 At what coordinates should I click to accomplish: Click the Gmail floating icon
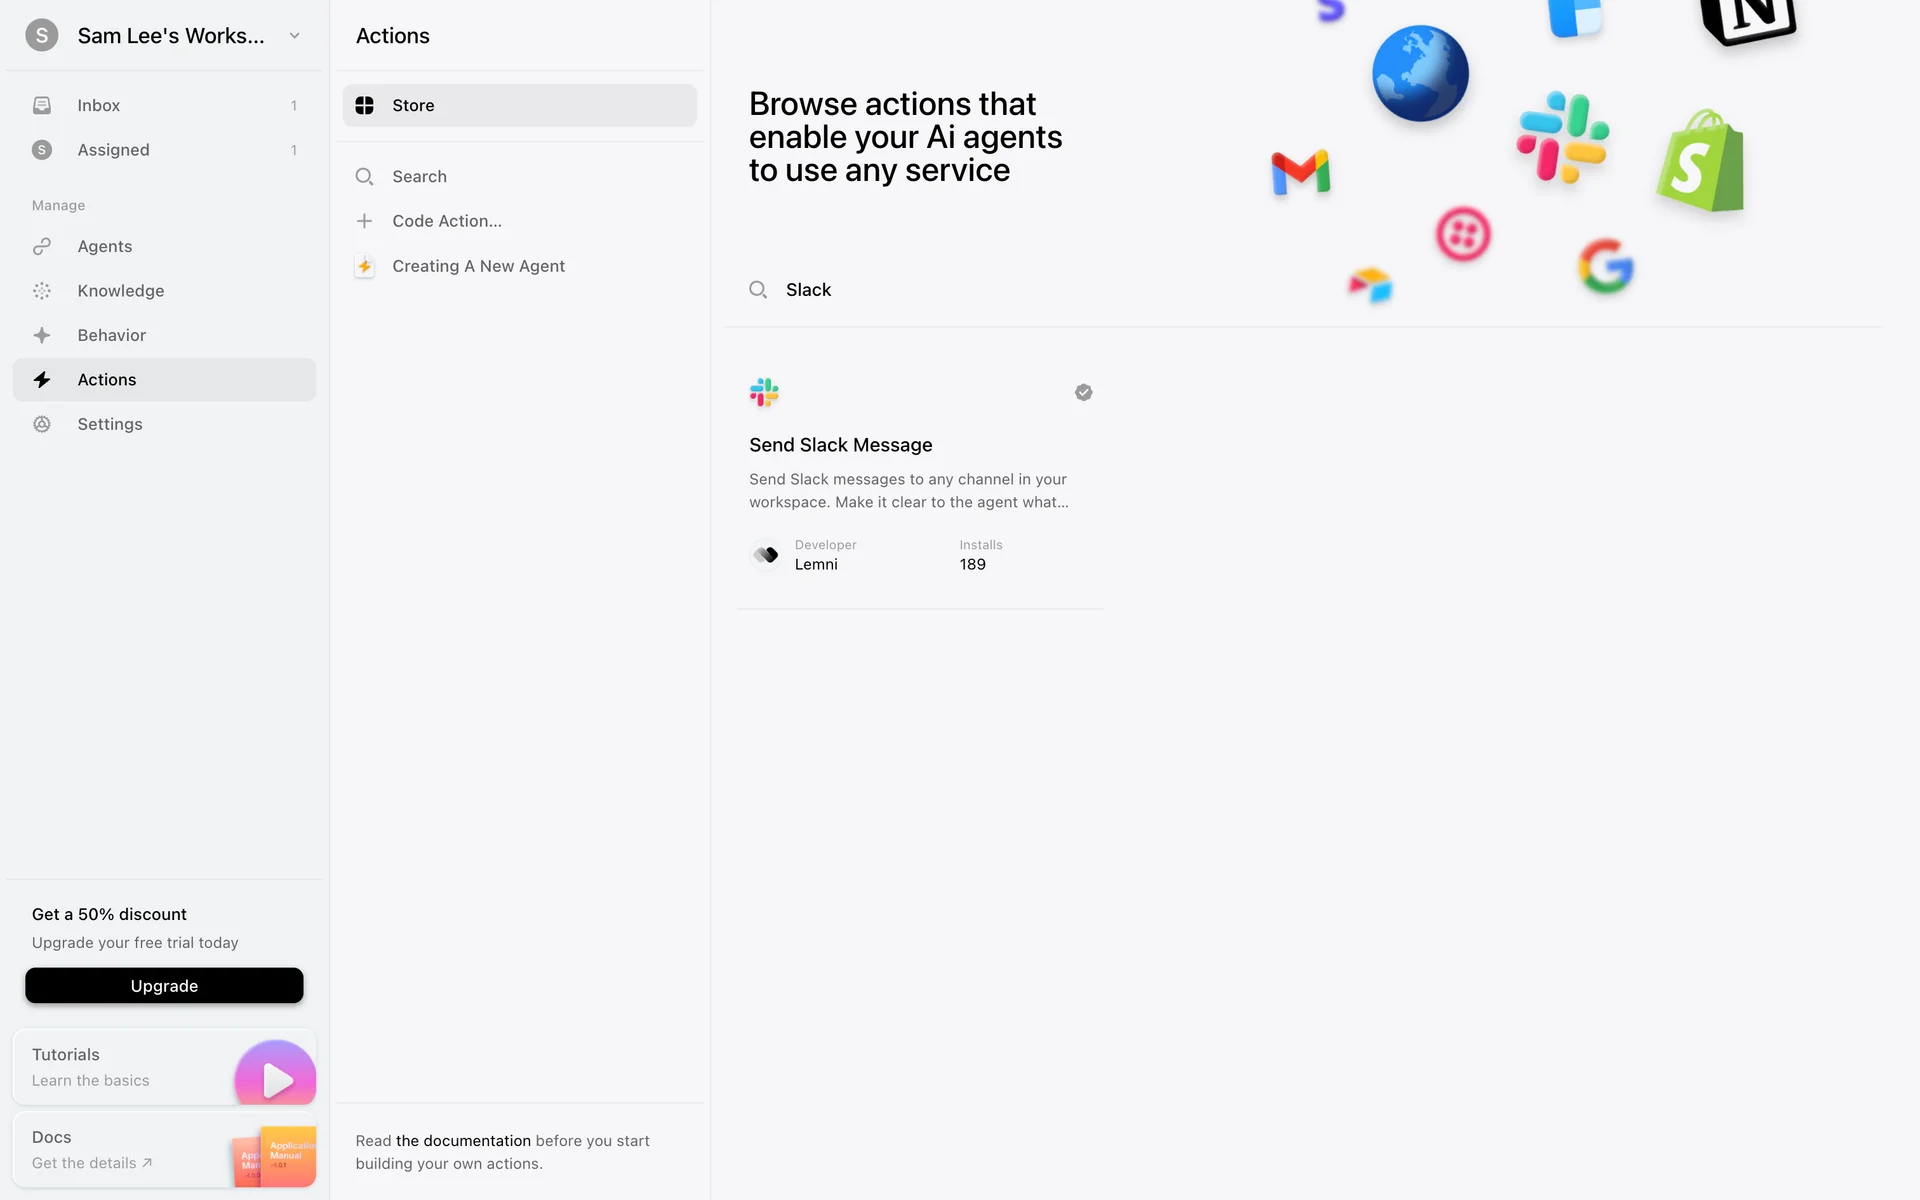[x=1300, y=173]
